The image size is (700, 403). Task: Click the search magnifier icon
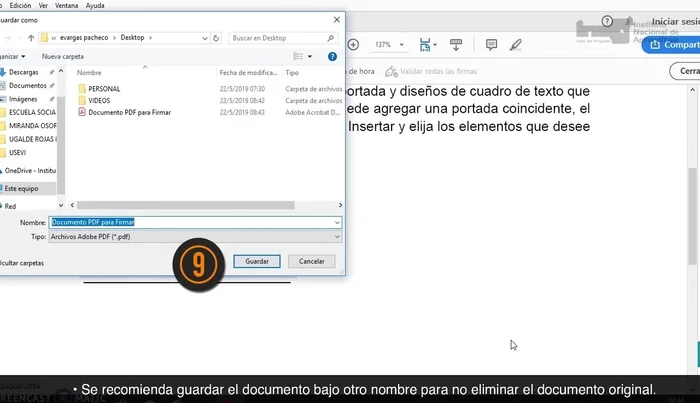tap(330, 38)
